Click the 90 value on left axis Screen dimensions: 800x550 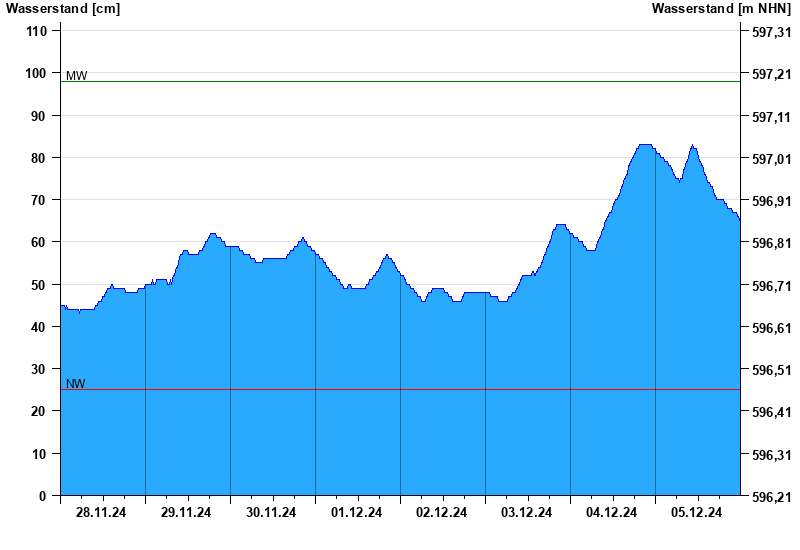[39, 116]
